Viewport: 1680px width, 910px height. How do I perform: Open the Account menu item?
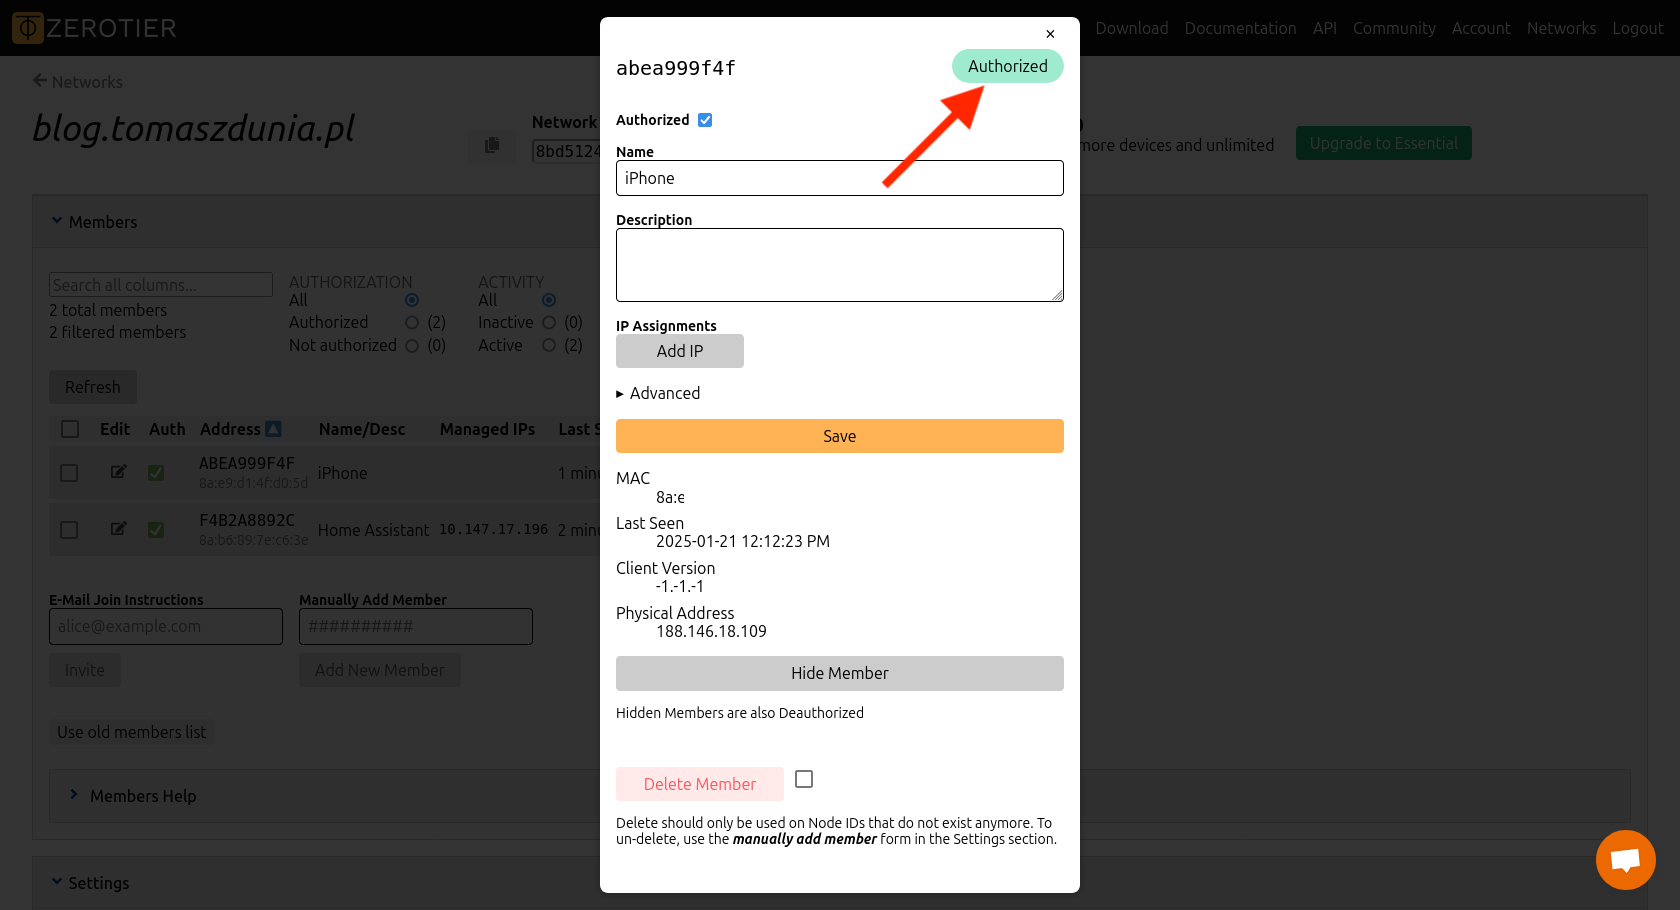click(x=1480, y=28)
